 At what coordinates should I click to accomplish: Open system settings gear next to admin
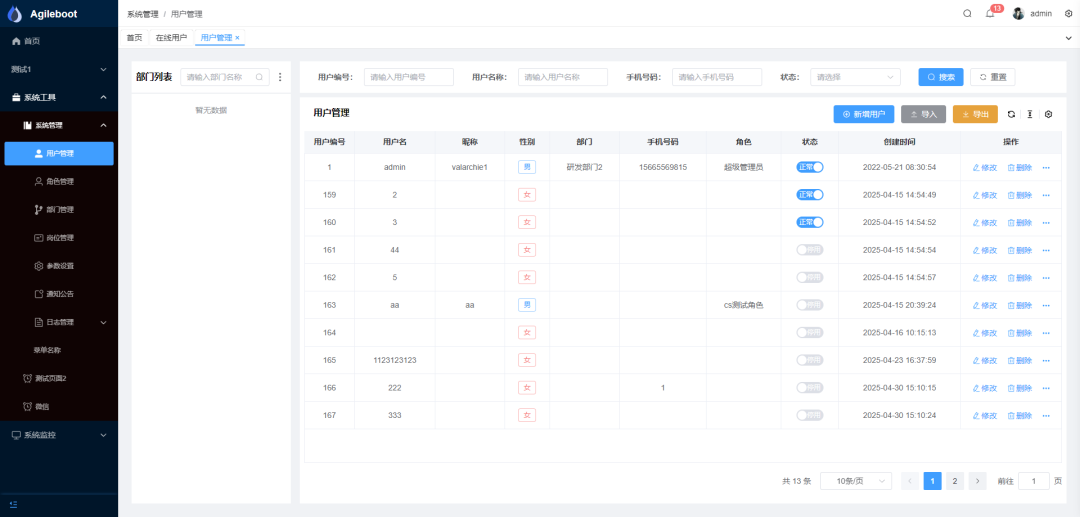point(1068,14)
